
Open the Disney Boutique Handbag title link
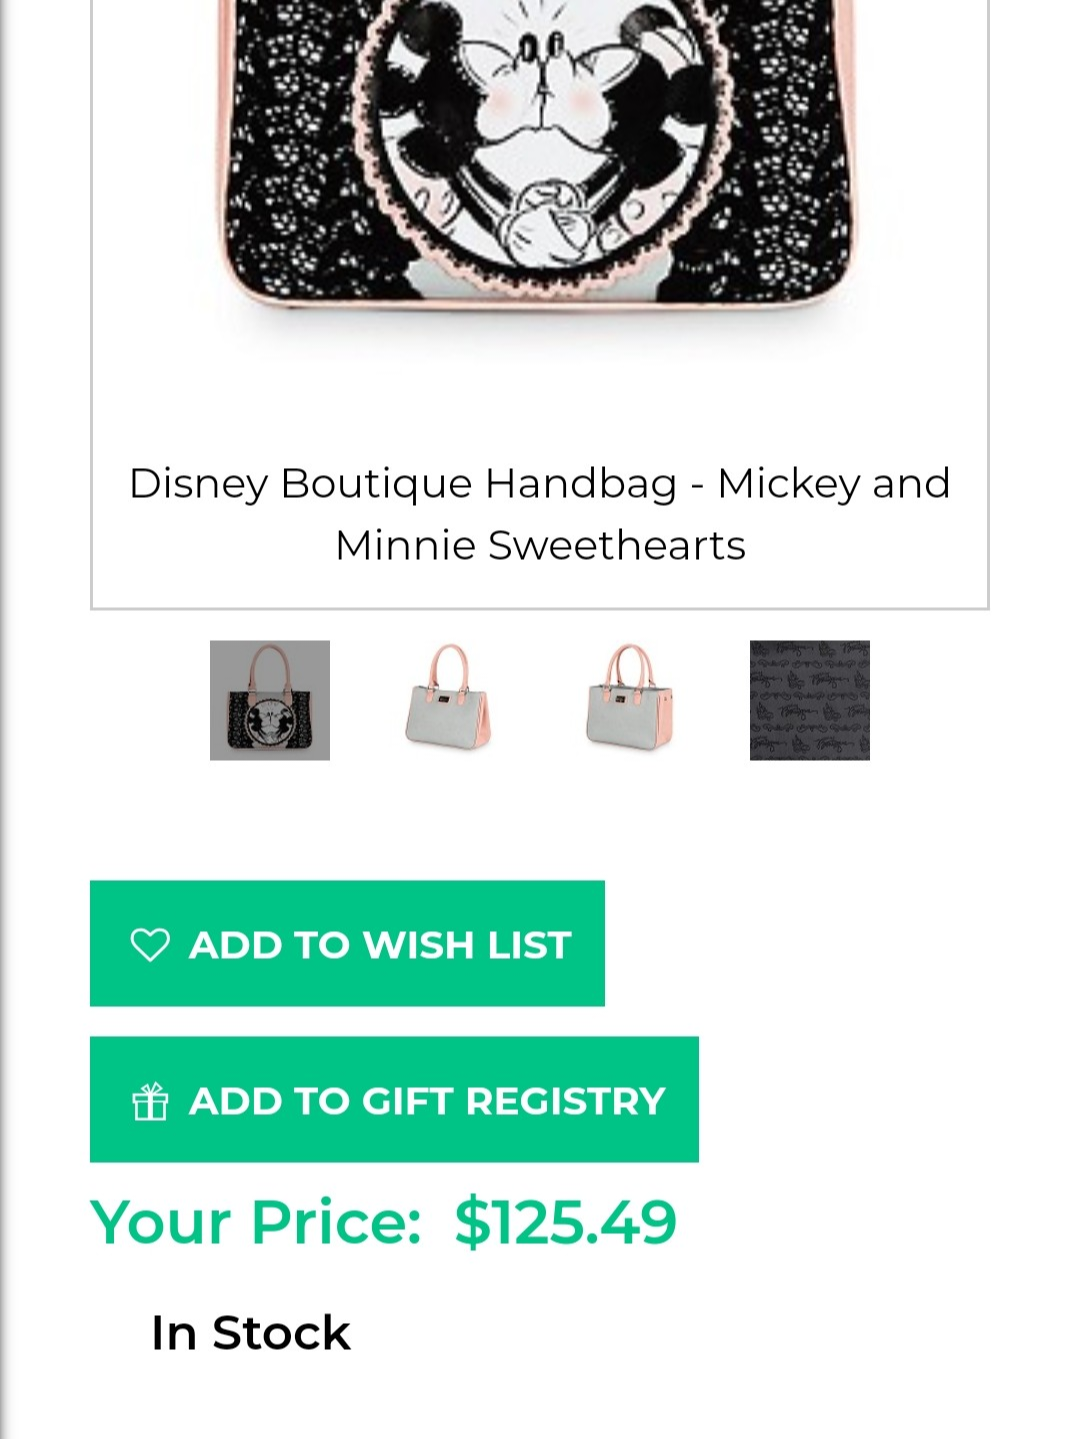pyautogui.click(x=539, y=484)
